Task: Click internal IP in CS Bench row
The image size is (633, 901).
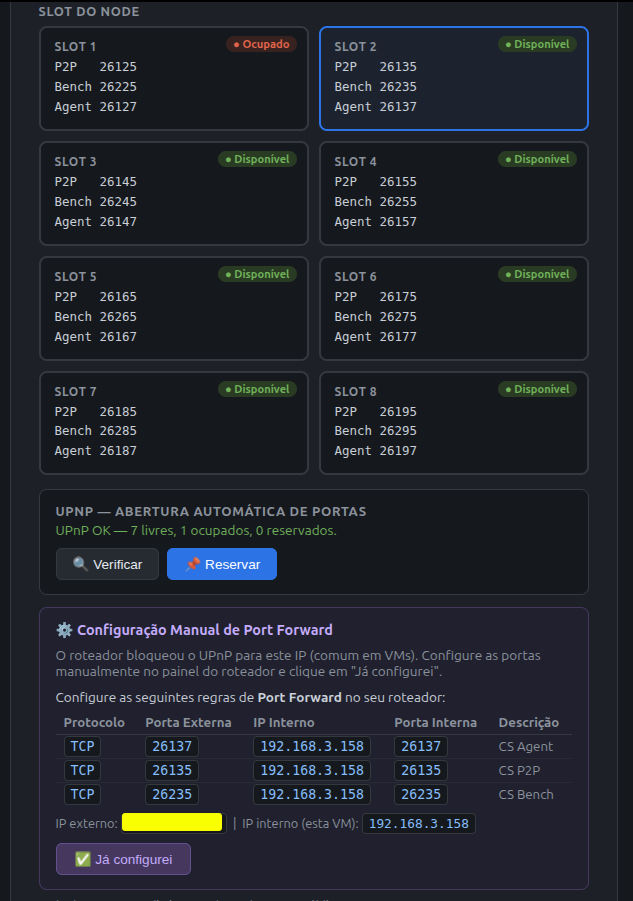Action: click(x=312, y=795)
